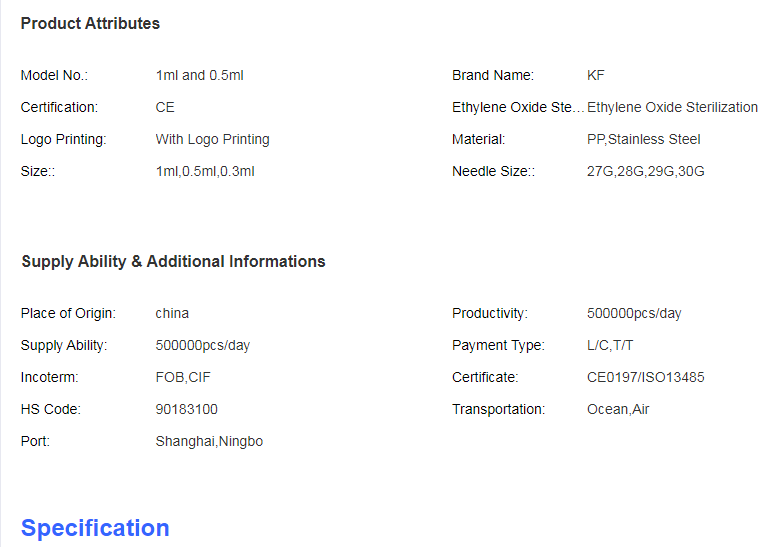Click the Payment Type value L/C,T/T
Image resolution: width=768 pixels, height=547 pixels.
610,345
